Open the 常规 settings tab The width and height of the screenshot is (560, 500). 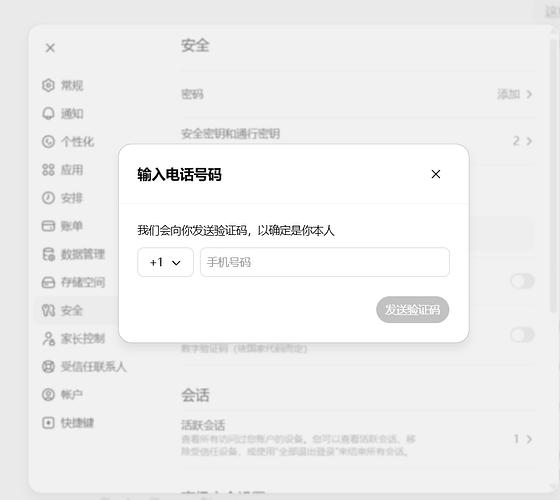tap(72, 85)
